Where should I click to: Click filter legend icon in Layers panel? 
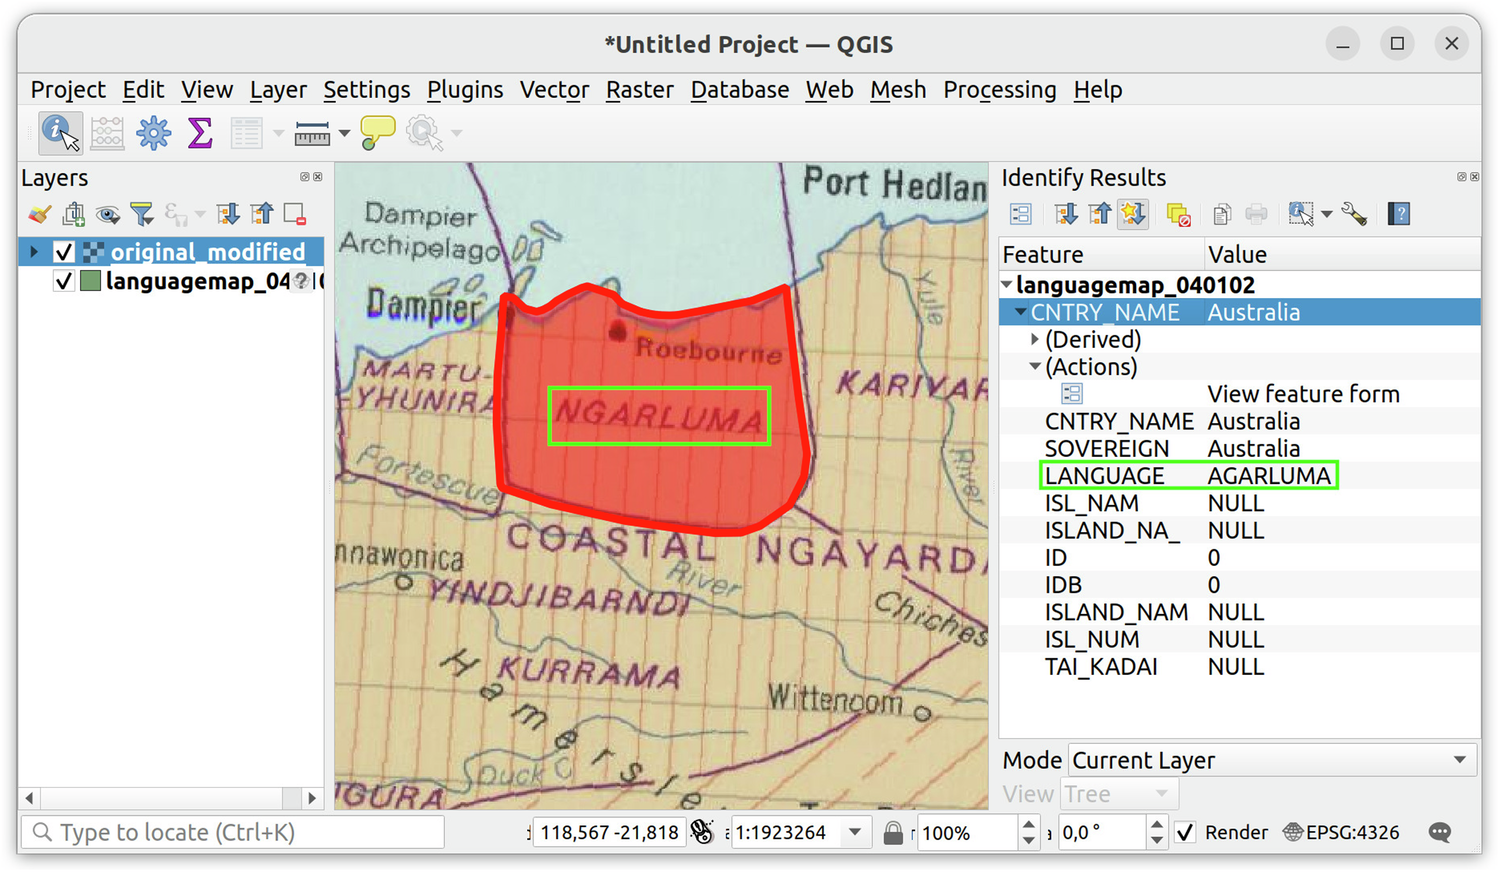tap(142, 214)
